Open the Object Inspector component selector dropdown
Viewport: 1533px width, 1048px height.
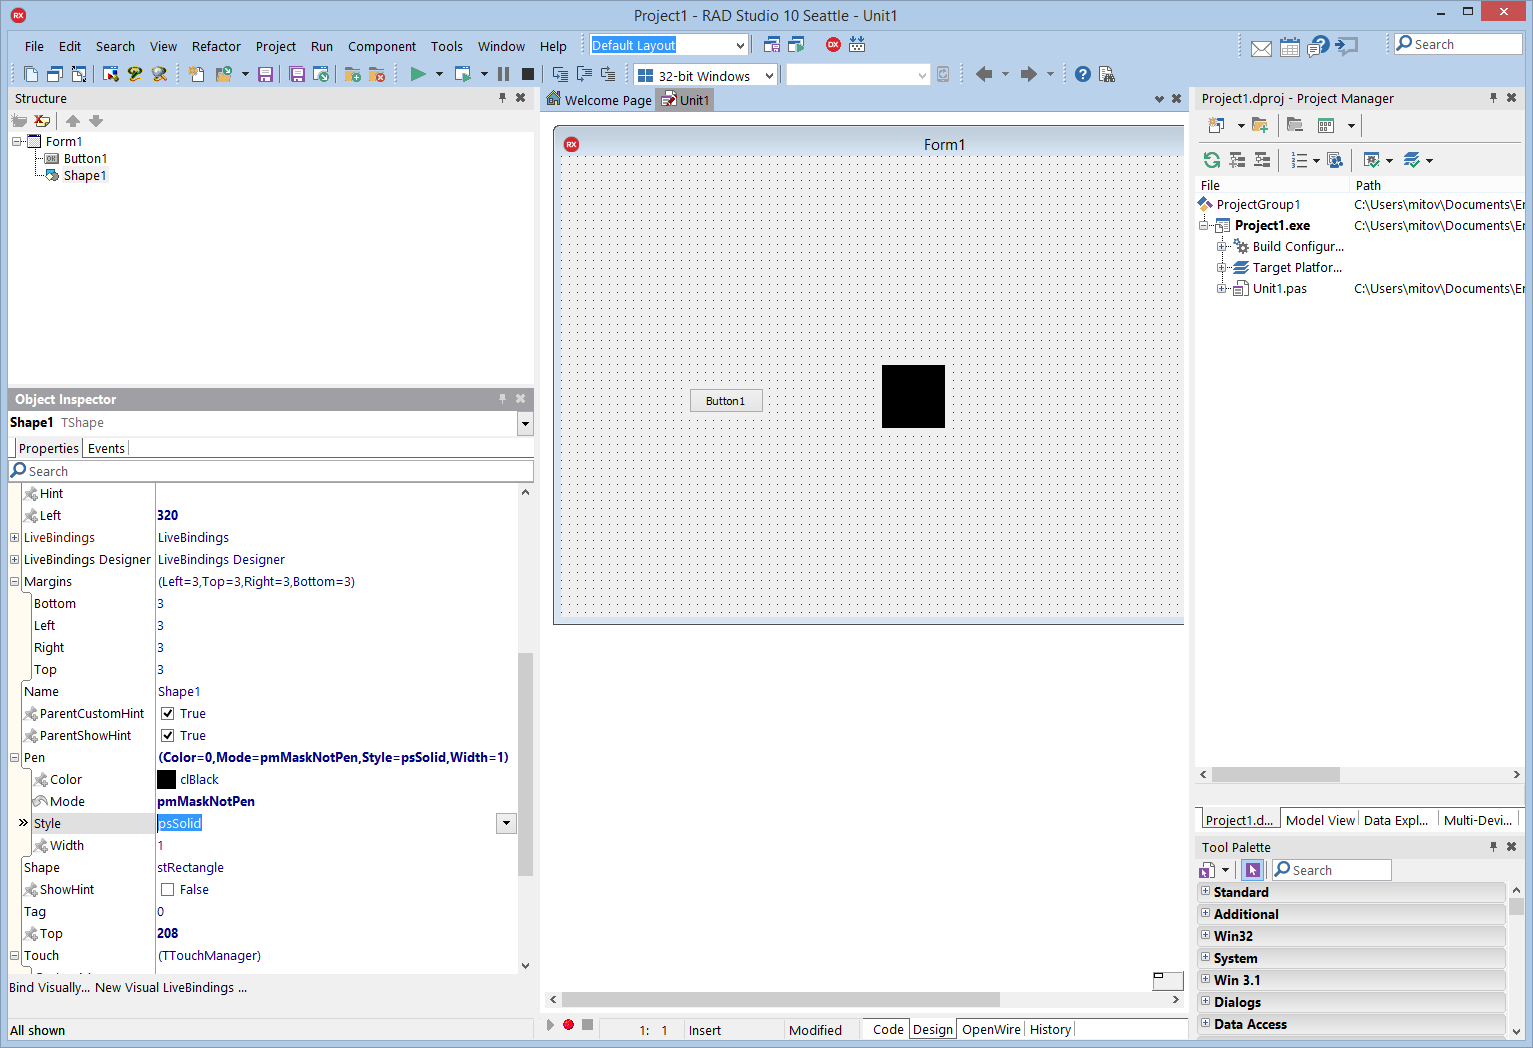coord(525,424)
